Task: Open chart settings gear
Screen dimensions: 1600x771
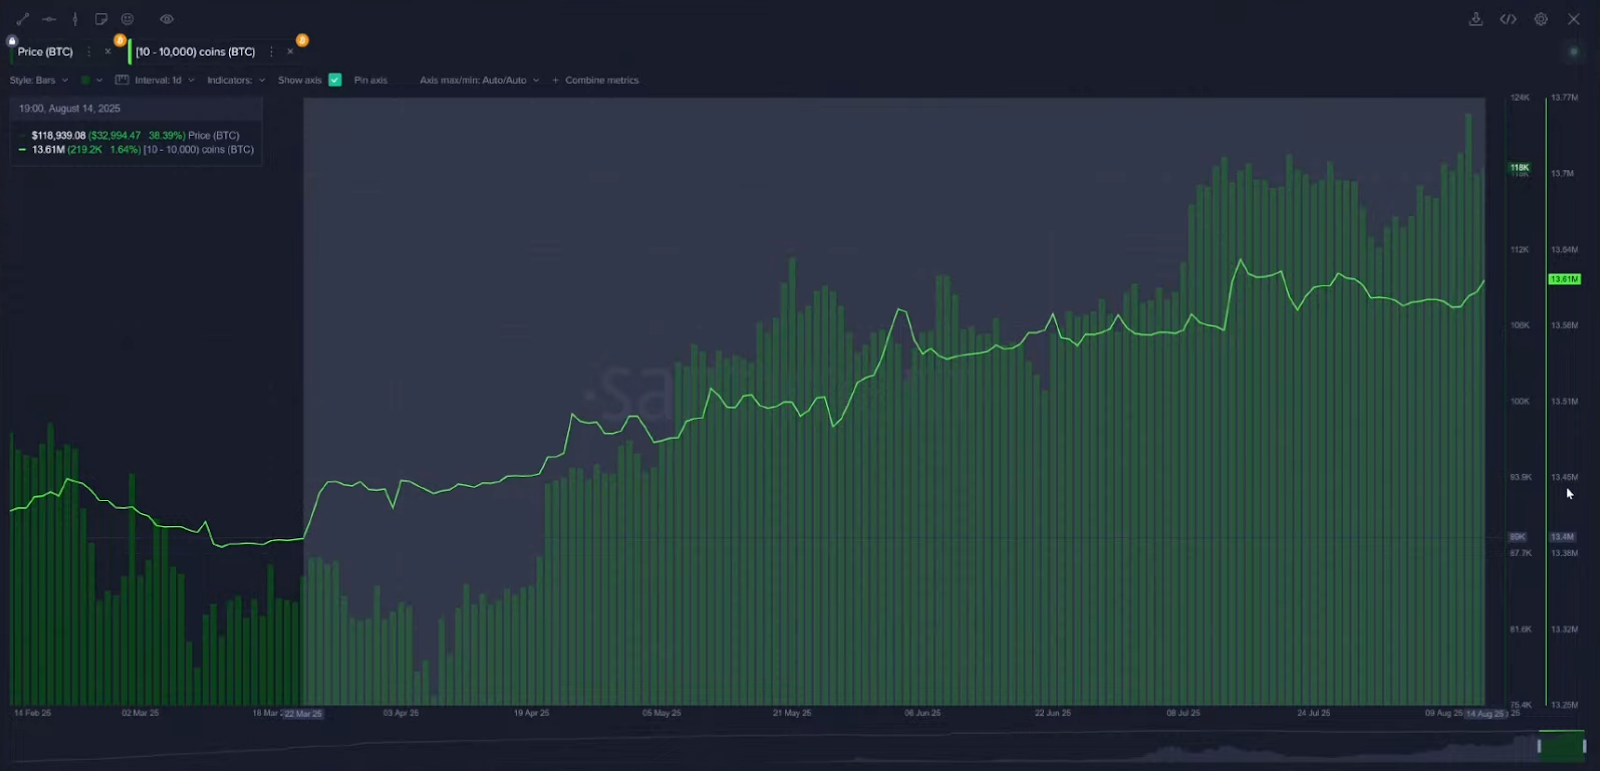Action: point(1541,19)
